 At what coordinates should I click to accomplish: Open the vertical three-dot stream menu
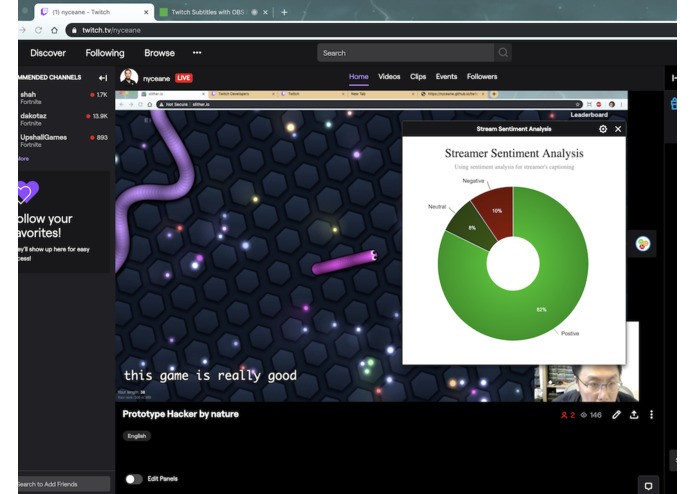click(651, 415)
